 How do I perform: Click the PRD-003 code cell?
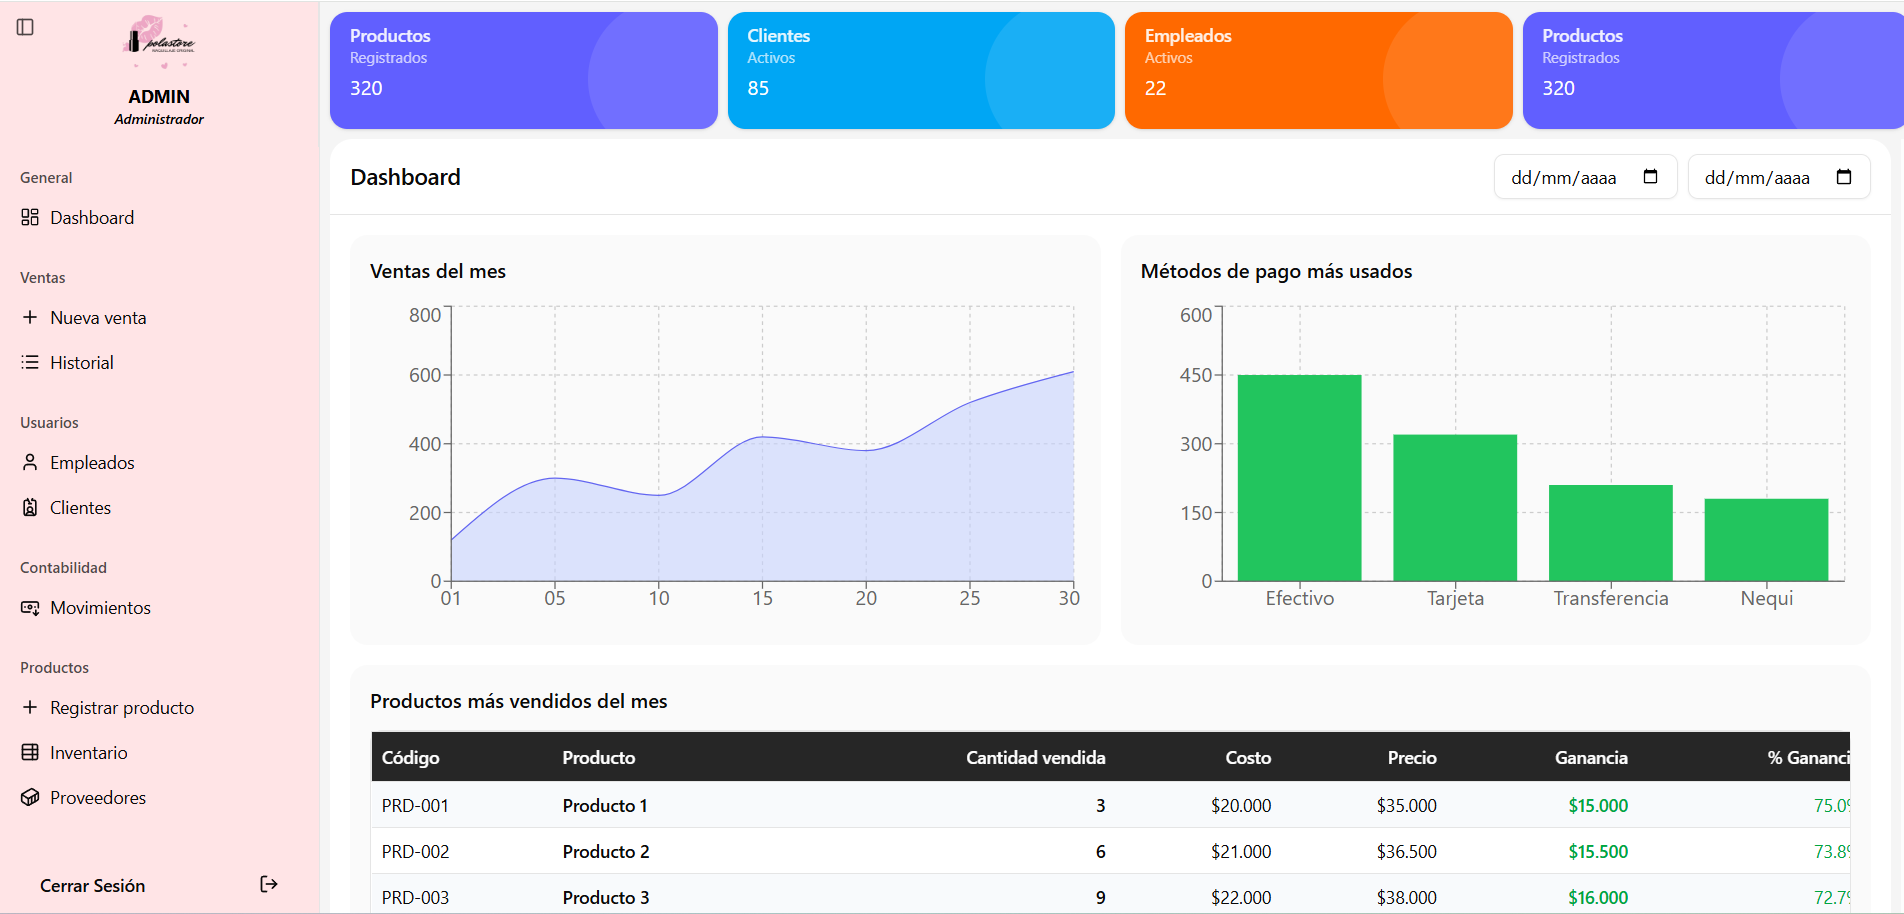point(415,897)
